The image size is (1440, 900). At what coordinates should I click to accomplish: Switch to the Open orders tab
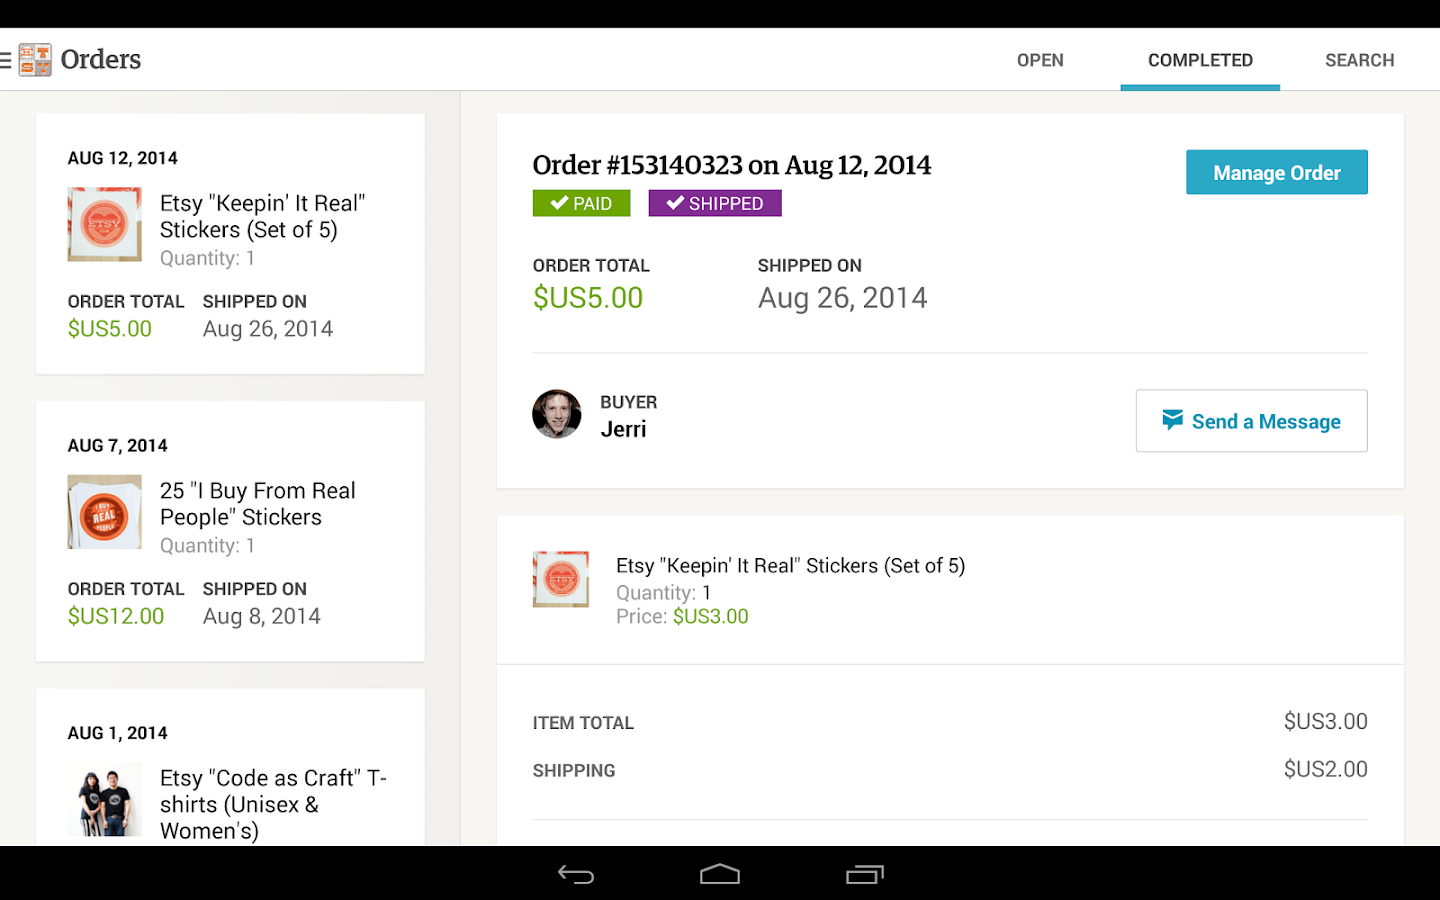(1040, 60)
